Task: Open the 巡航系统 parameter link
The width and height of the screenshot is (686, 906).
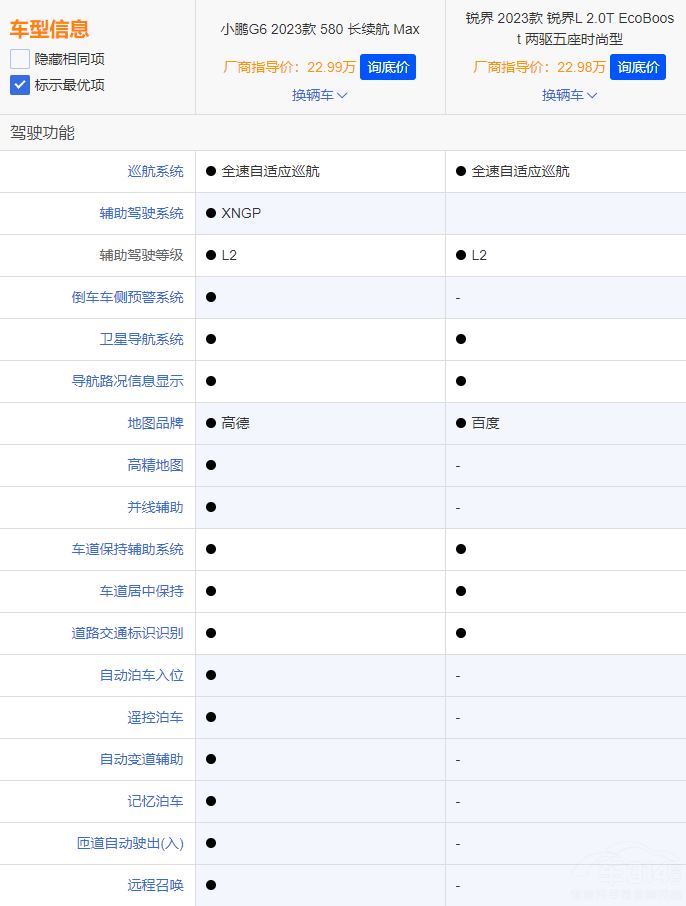Action: [x=155, y=171]
